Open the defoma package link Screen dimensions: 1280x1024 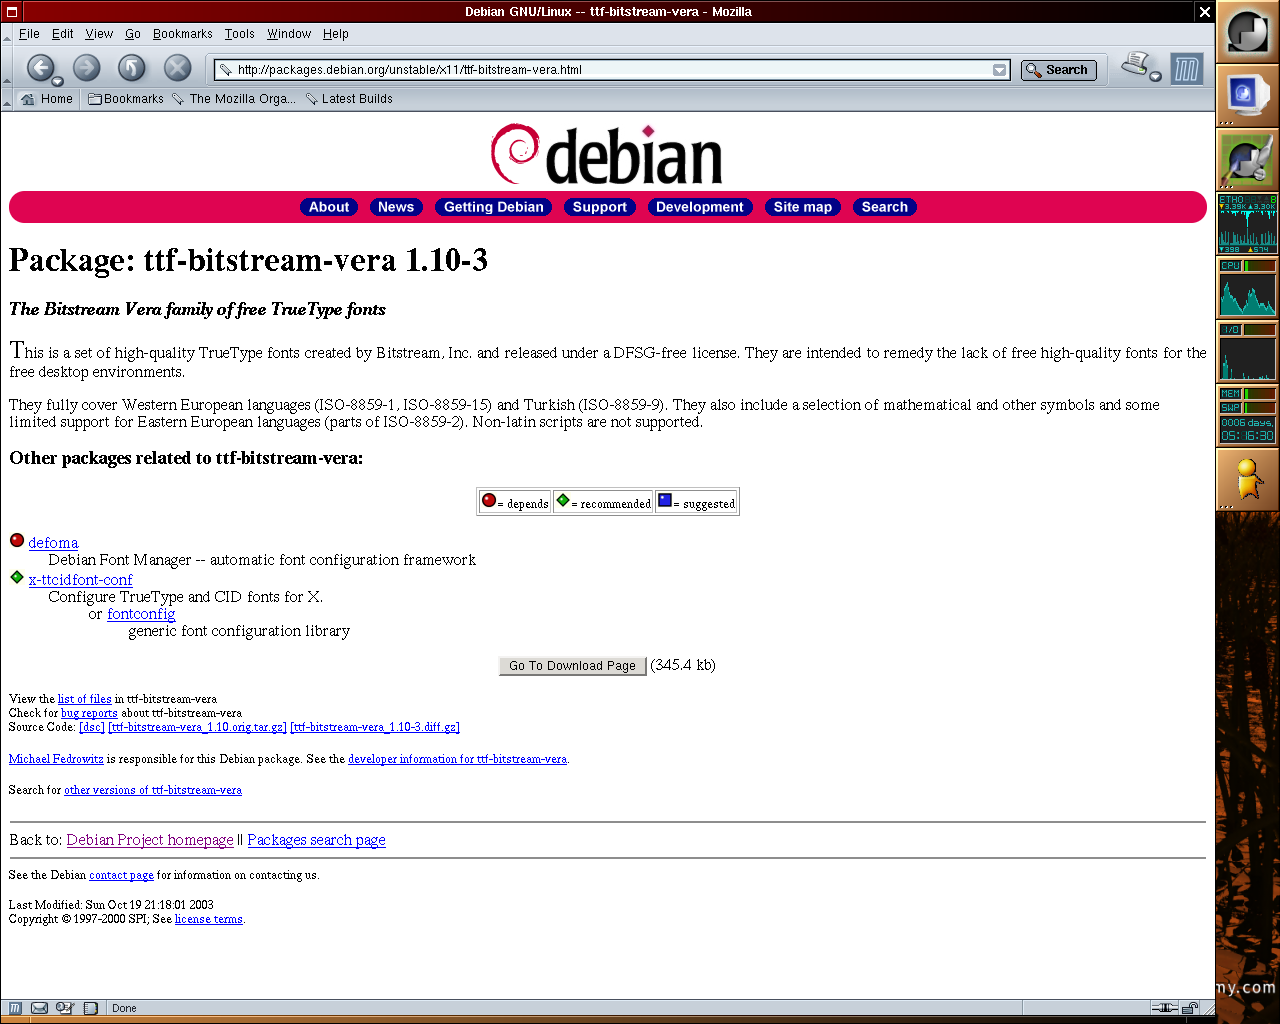click(53, 543)
